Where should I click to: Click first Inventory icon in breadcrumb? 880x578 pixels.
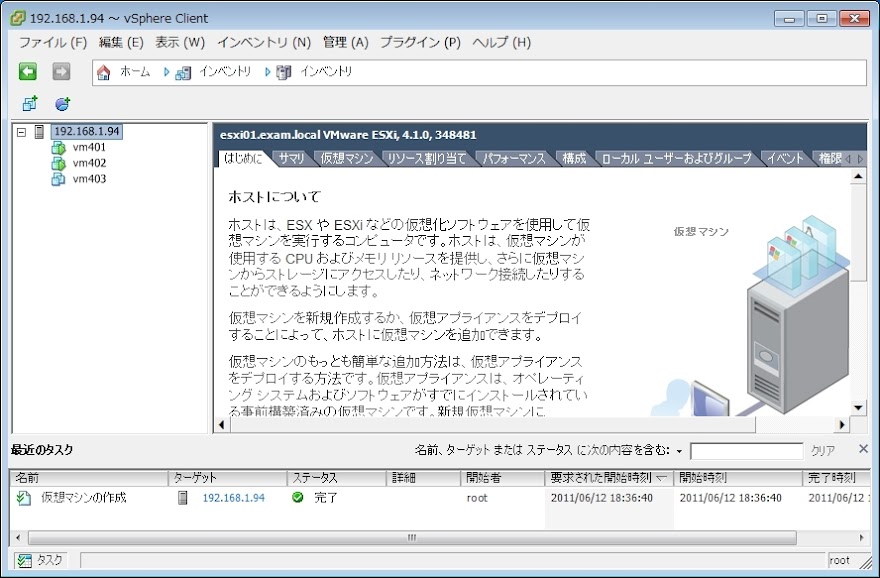tap(183, 72)
